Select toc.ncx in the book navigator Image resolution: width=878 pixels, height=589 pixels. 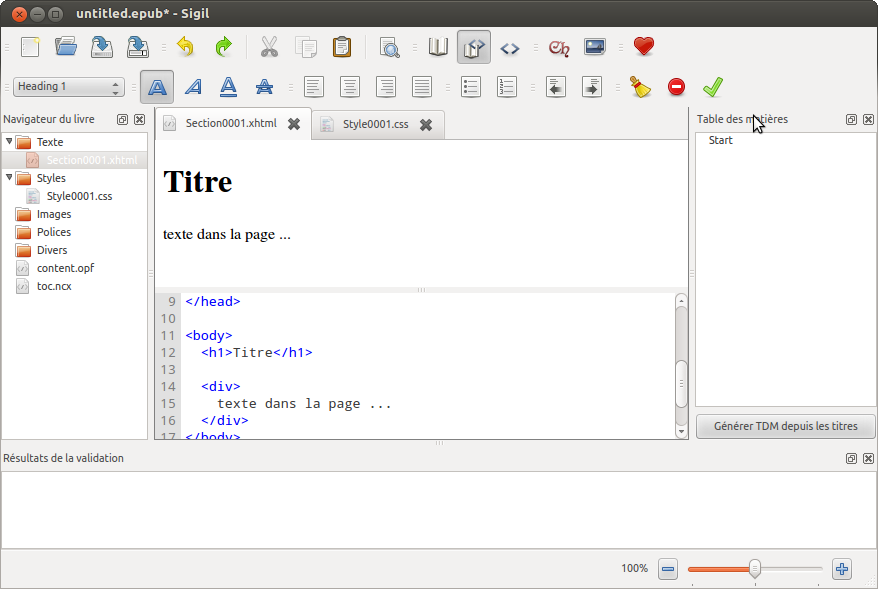click(x=54, y=286)
